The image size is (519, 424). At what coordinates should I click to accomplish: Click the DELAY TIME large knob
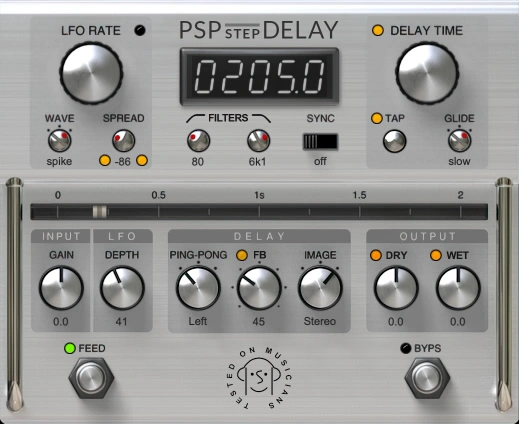427,73
